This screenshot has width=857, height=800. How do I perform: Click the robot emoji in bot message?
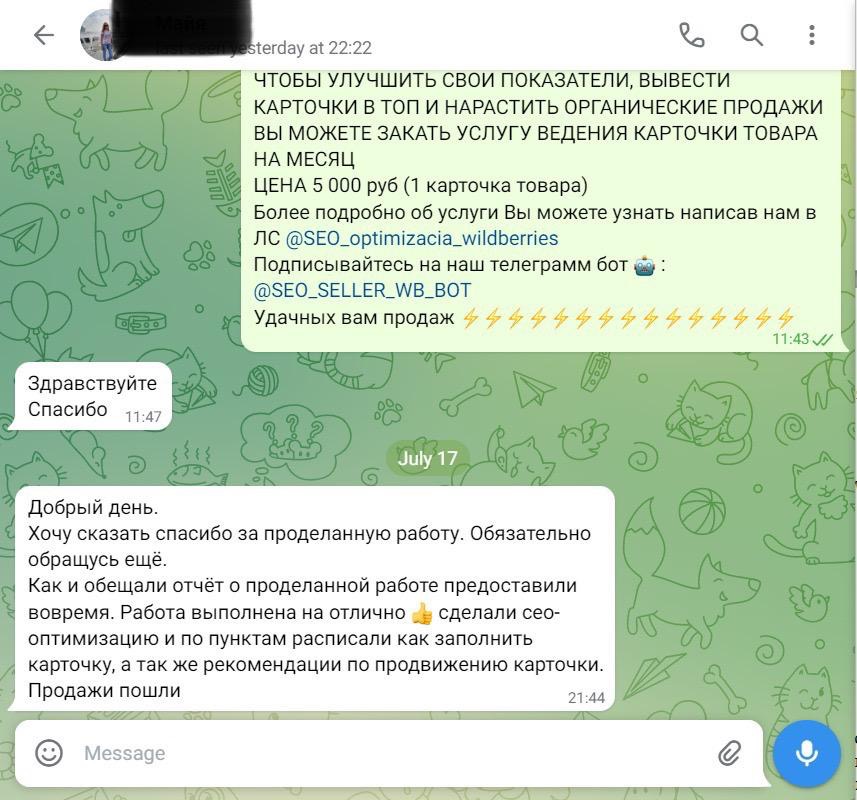coord(644,266)
